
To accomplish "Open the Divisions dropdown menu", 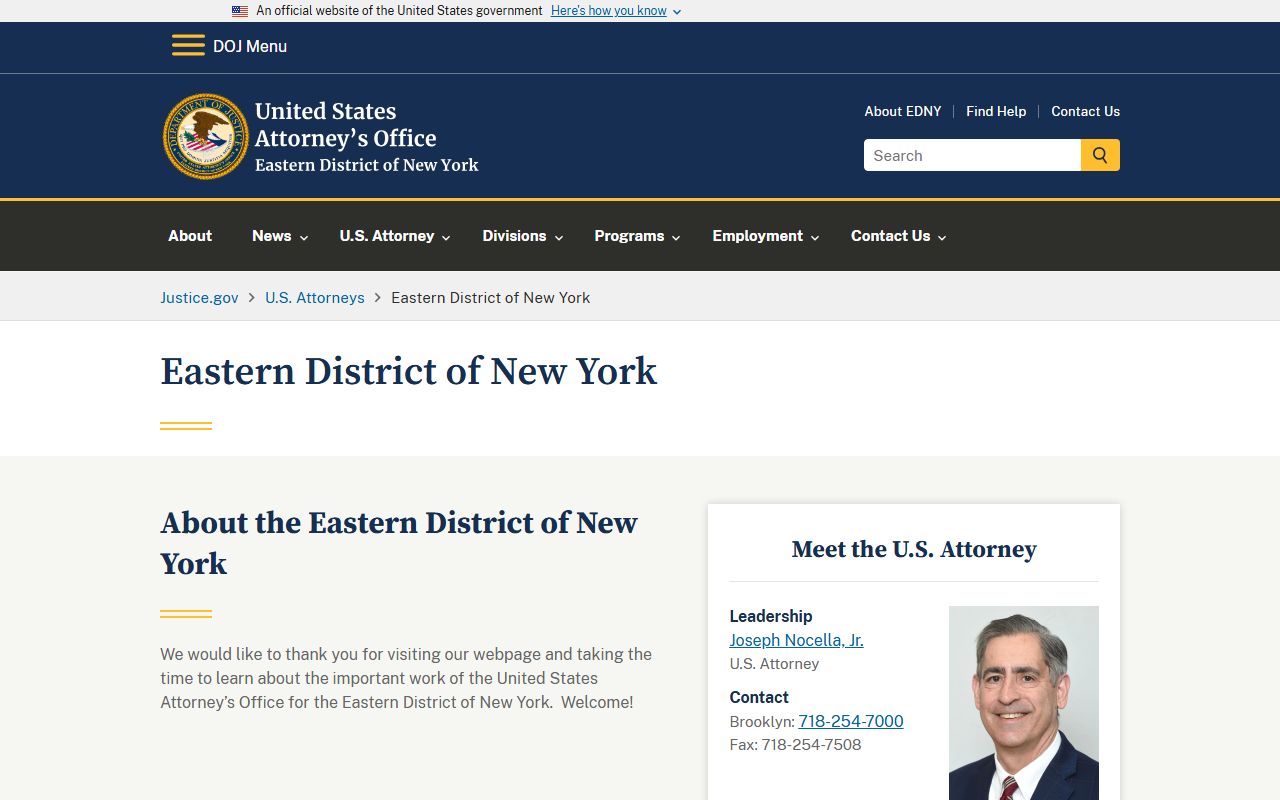I will (523, 236).
